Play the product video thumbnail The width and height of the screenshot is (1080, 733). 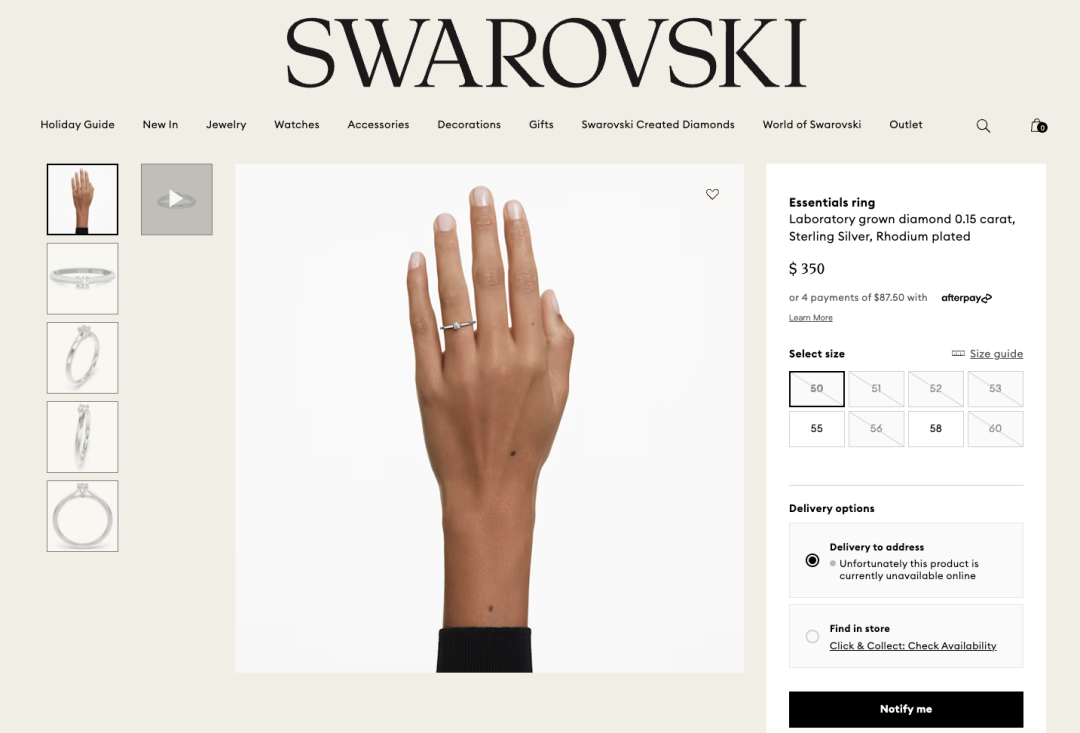(x=177, y=199)
